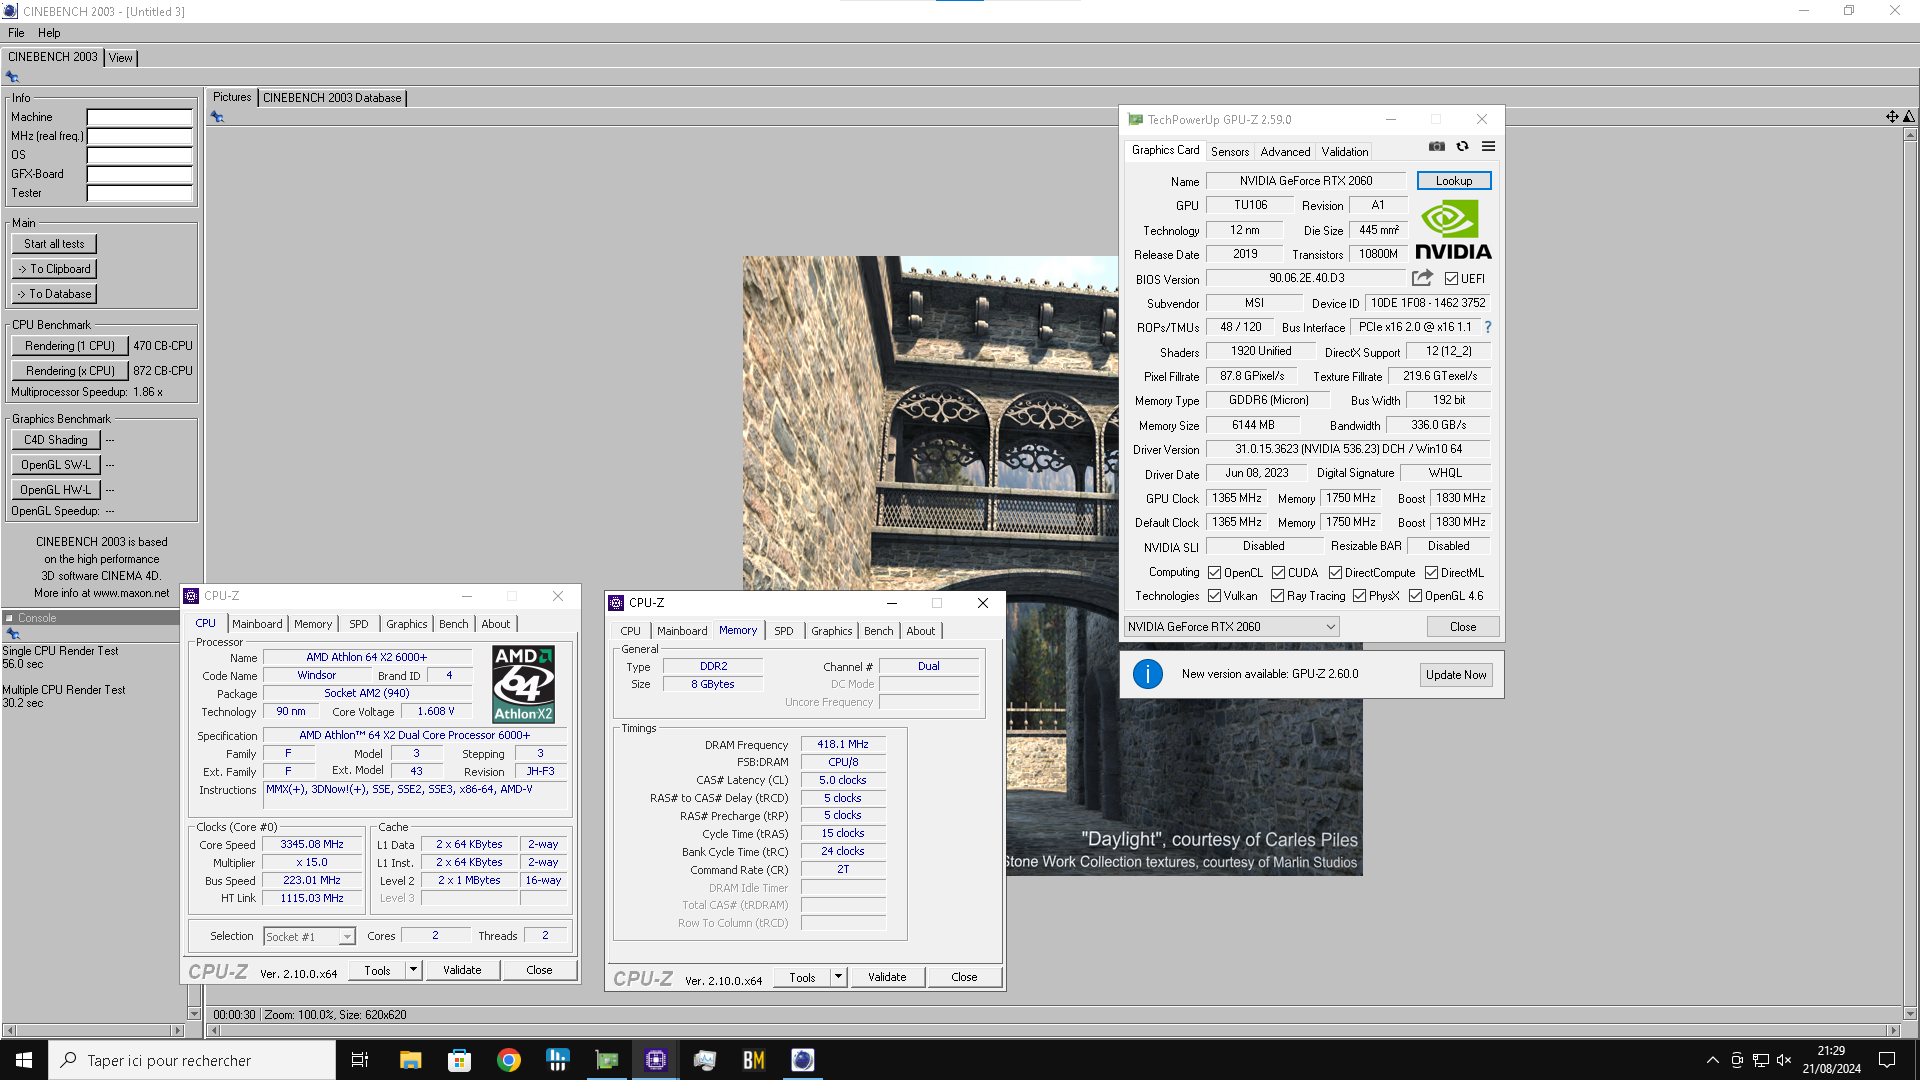The height and width of the screenshot is (1080, 1920).
Task: Open the notification center icon
Action: (1887, 1060)
